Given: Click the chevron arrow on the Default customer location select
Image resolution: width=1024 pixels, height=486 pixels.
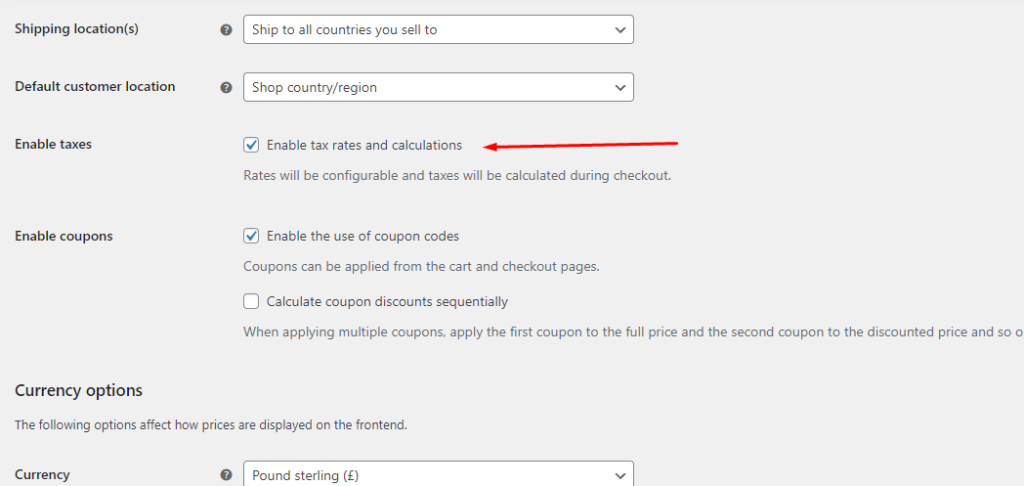Looking at the screenshot, I should pyautogui.click(x=620, y=88).
